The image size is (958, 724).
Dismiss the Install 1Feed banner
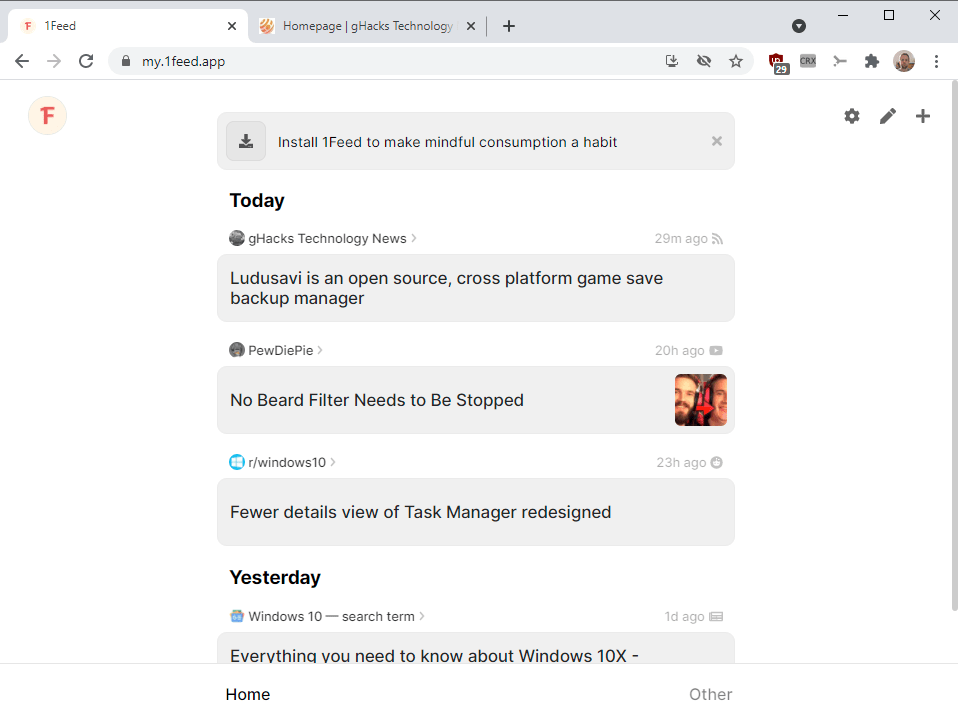[x=716, y=141]
